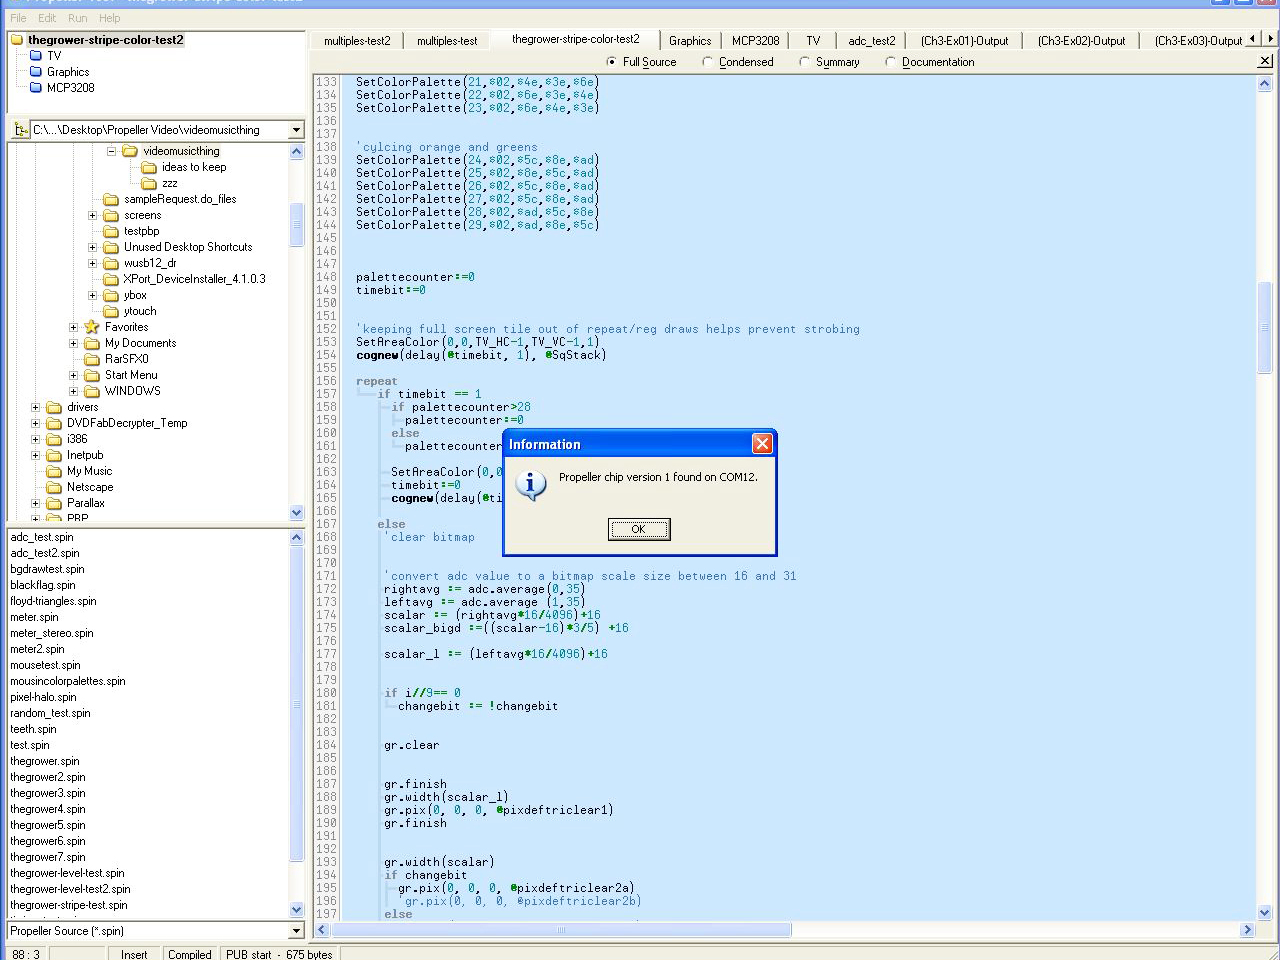Switch to the TV editor tab

[813, 41]
